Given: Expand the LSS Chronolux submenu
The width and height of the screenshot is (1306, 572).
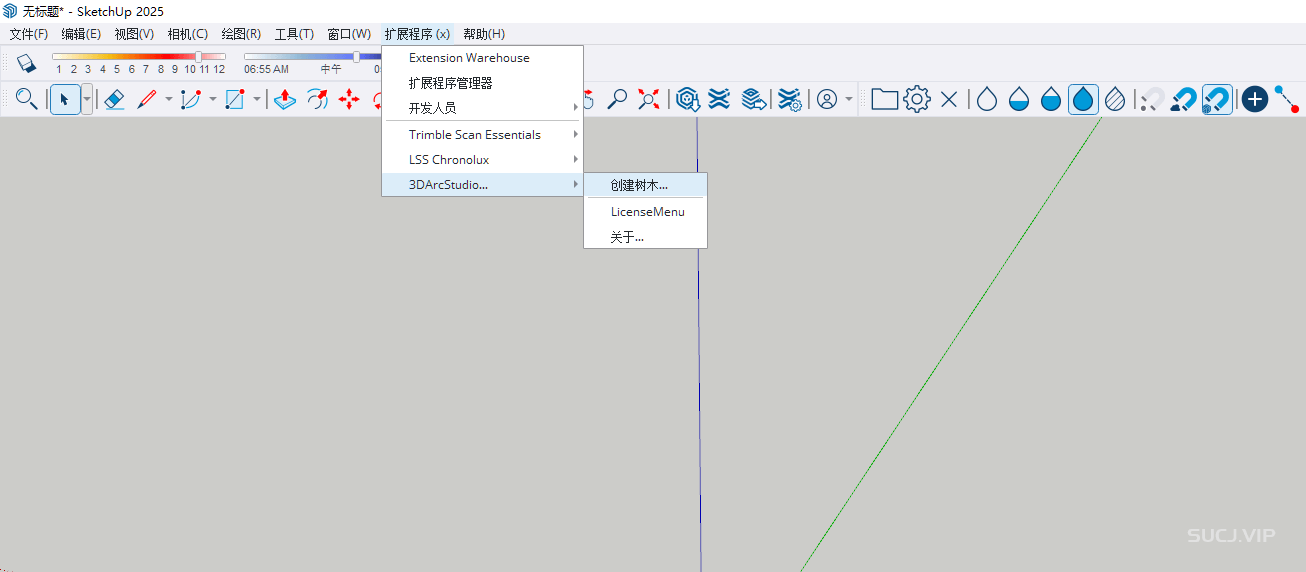Looking at the screenshot, I should pos(482,160).
